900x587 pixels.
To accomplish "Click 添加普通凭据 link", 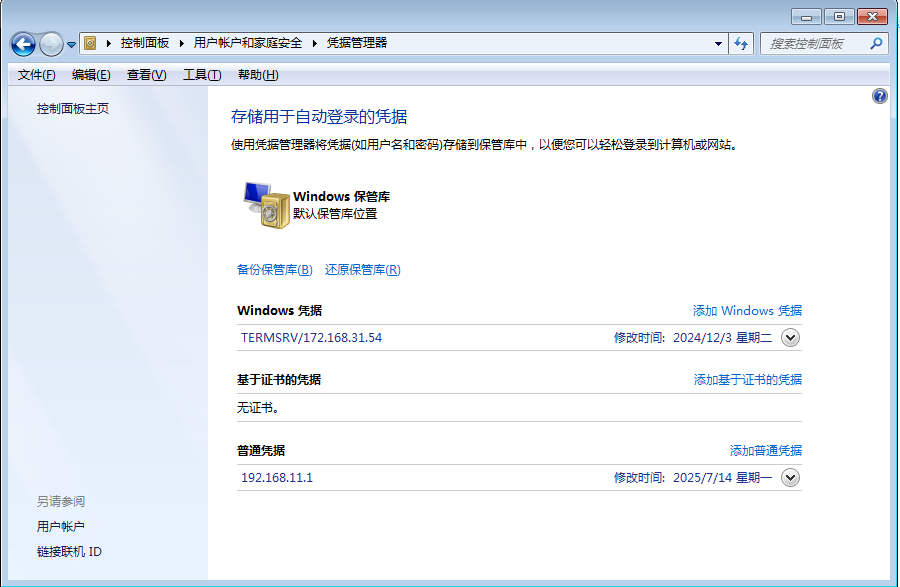I will [765, 451].
